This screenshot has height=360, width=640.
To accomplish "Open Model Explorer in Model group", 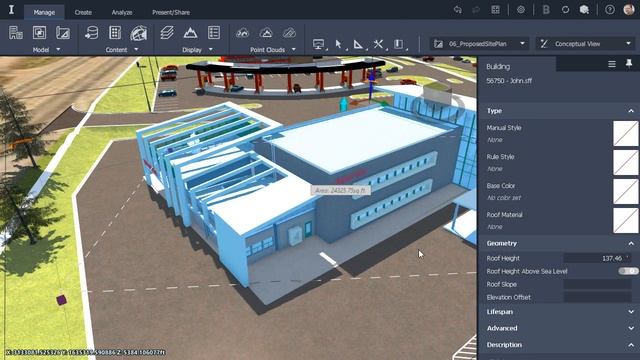I will [16, 33].
